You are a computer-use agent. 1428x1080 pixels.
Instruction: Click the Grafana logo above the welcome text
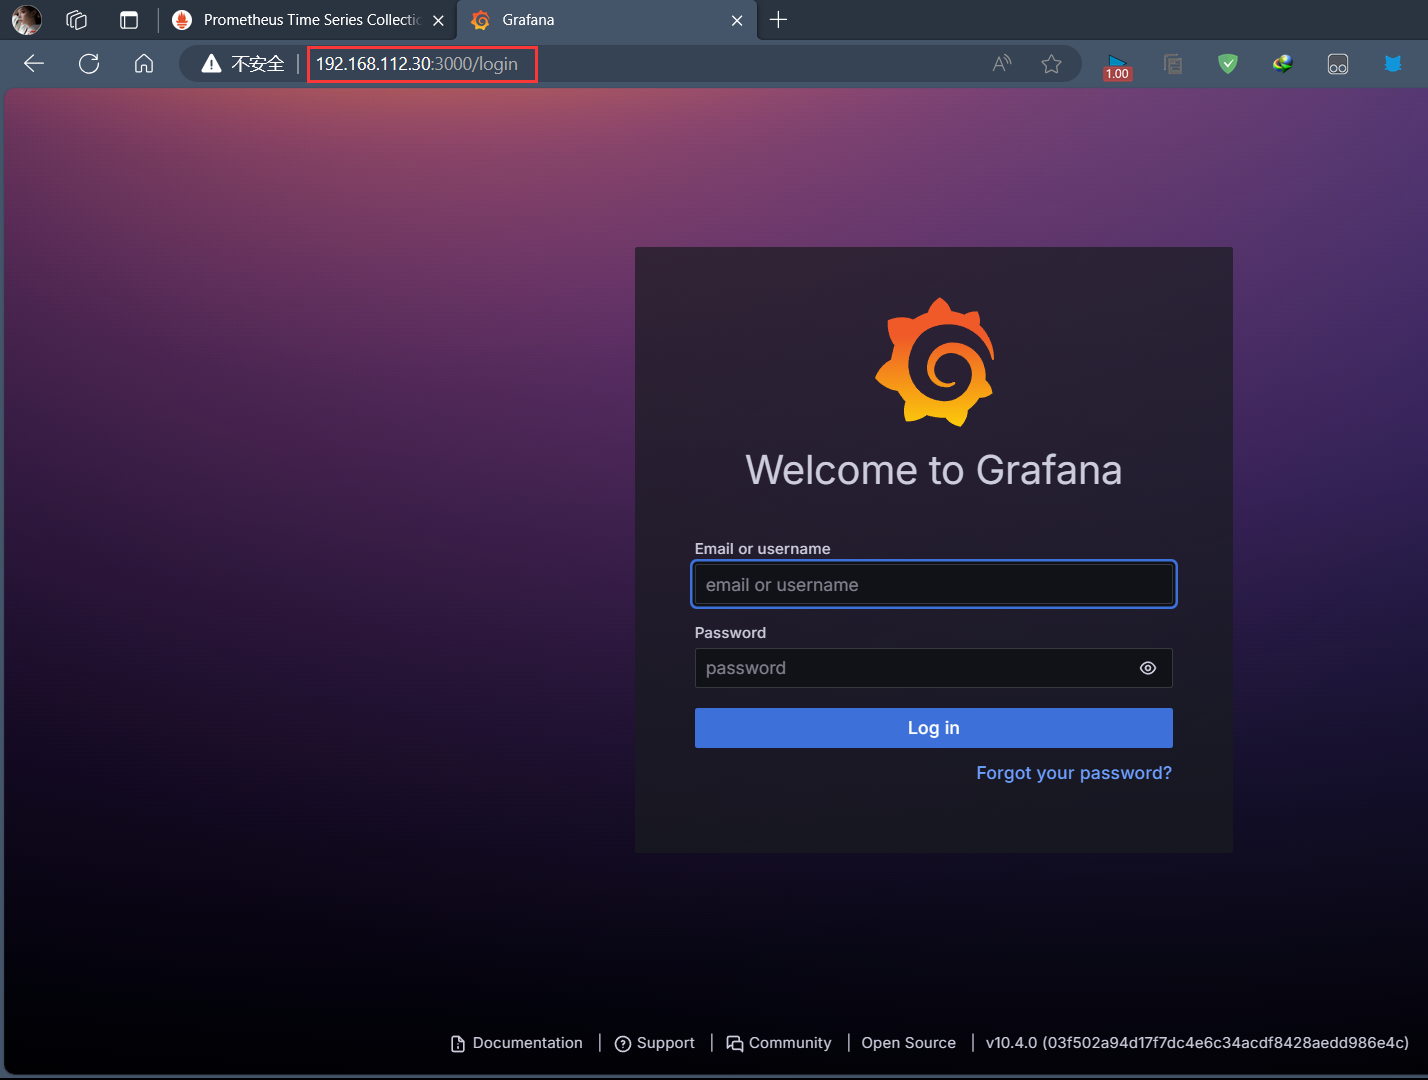tap(935, 361)
